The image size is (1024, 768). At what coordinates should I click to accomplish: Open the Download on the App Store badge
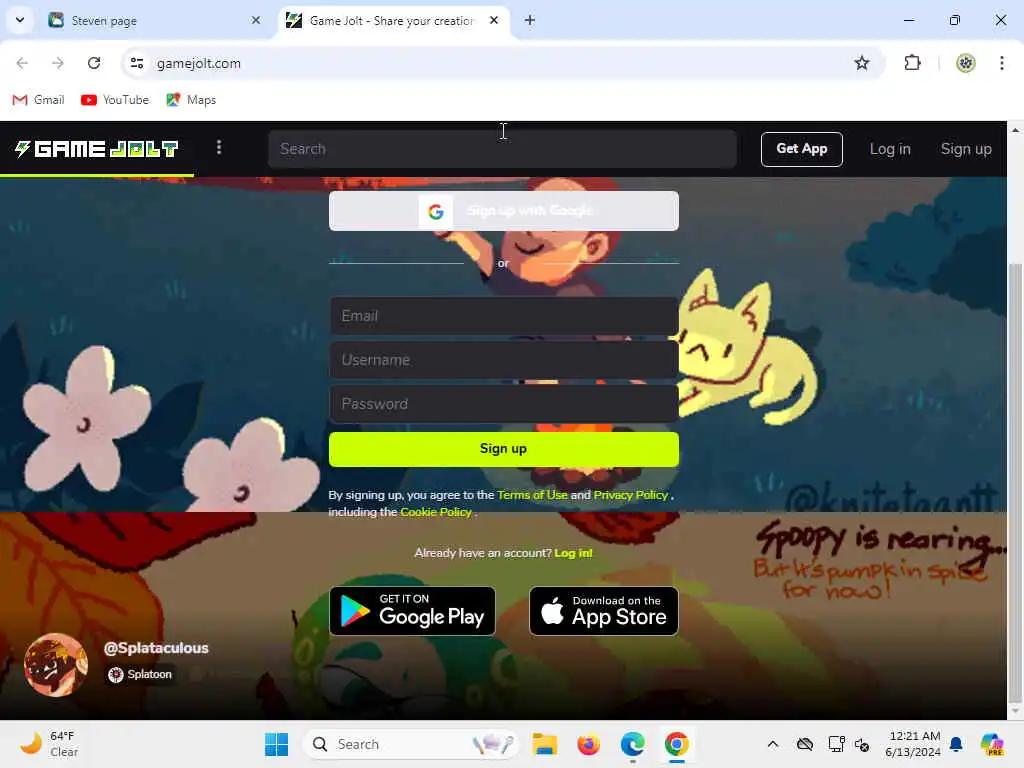point(603,611)
